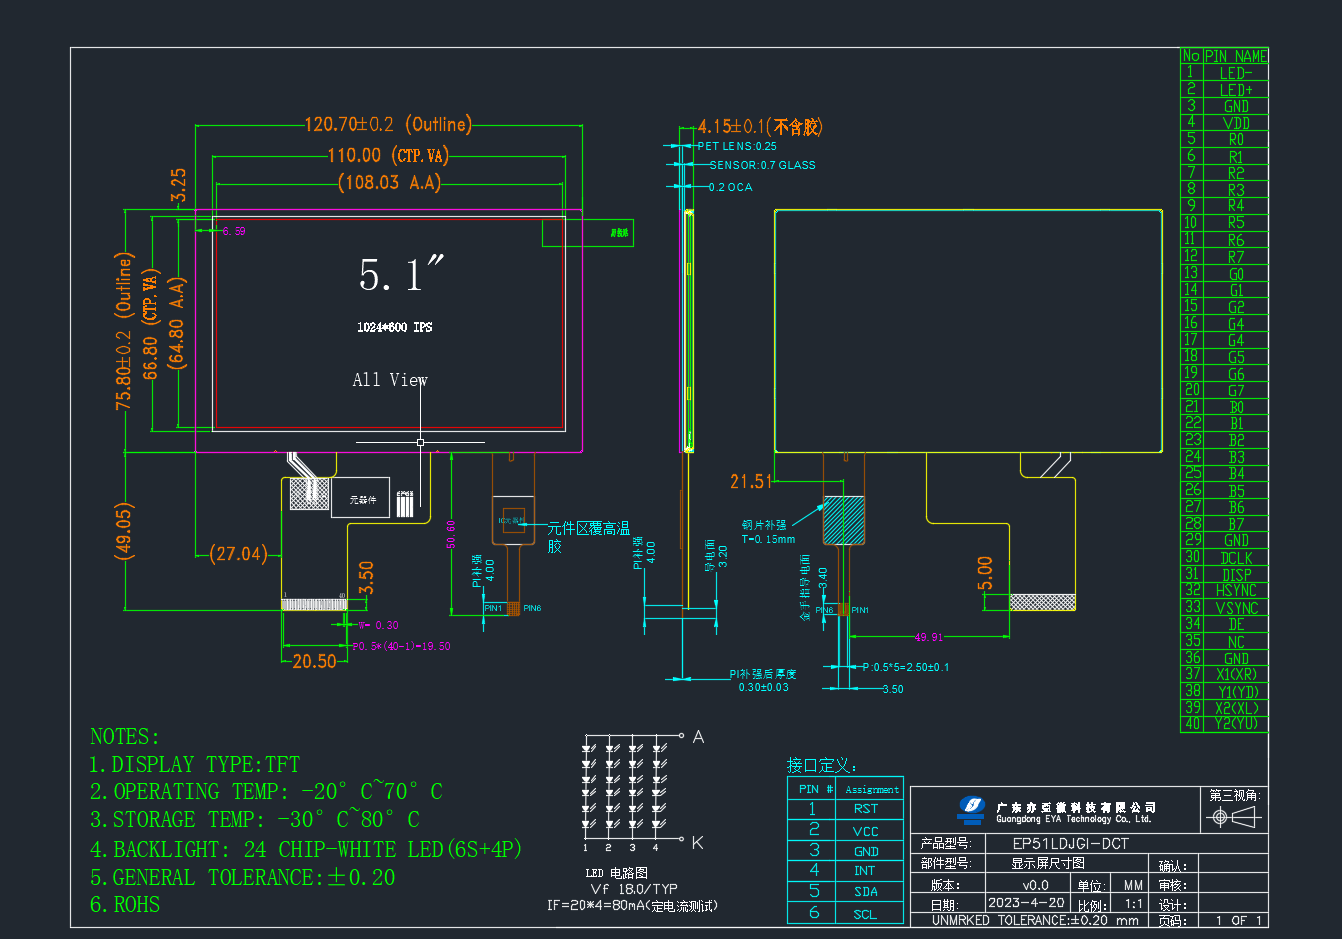Select the Vf 18.0/TYP text
The height and width of the screenshot is (939, 1342).
tap(634, 889)
